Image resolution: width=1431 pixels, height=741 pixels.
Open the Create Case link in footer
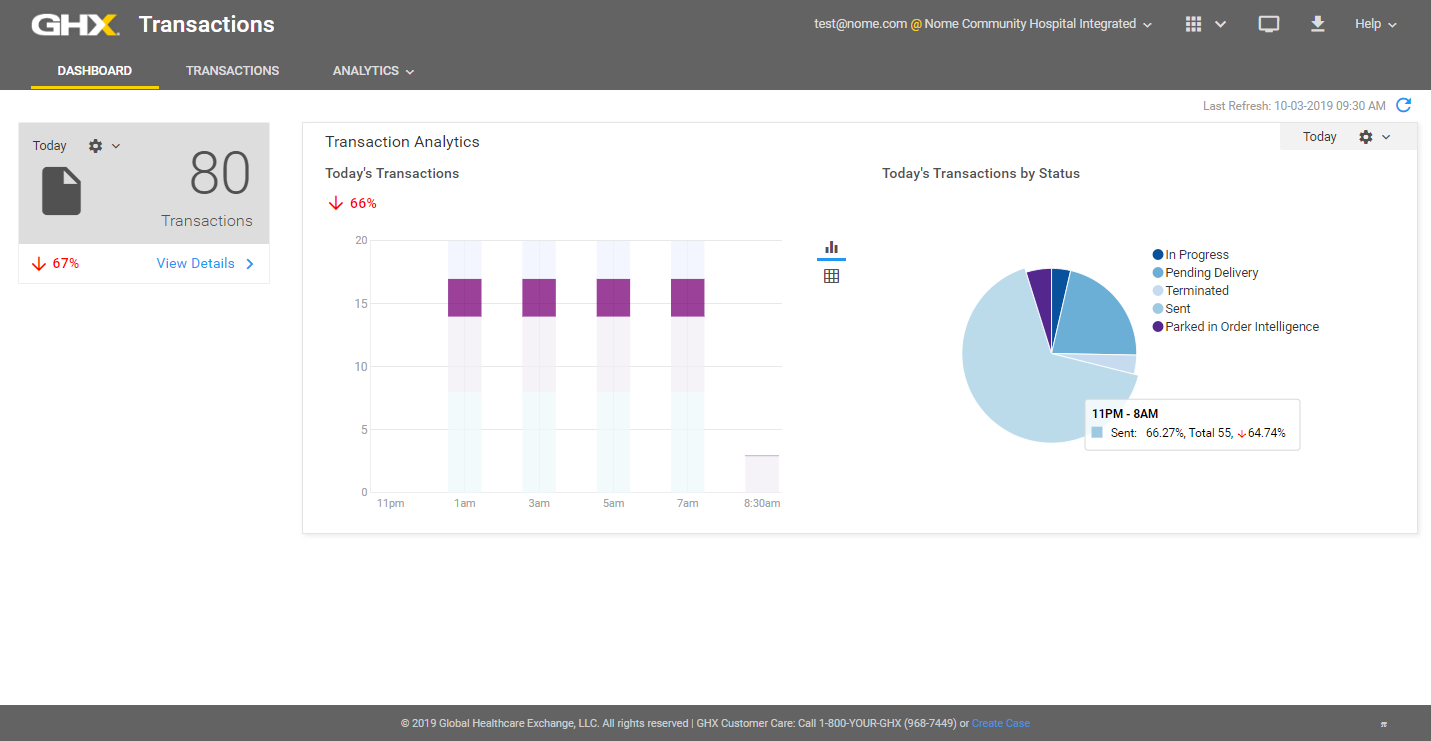pos(1000,723)
